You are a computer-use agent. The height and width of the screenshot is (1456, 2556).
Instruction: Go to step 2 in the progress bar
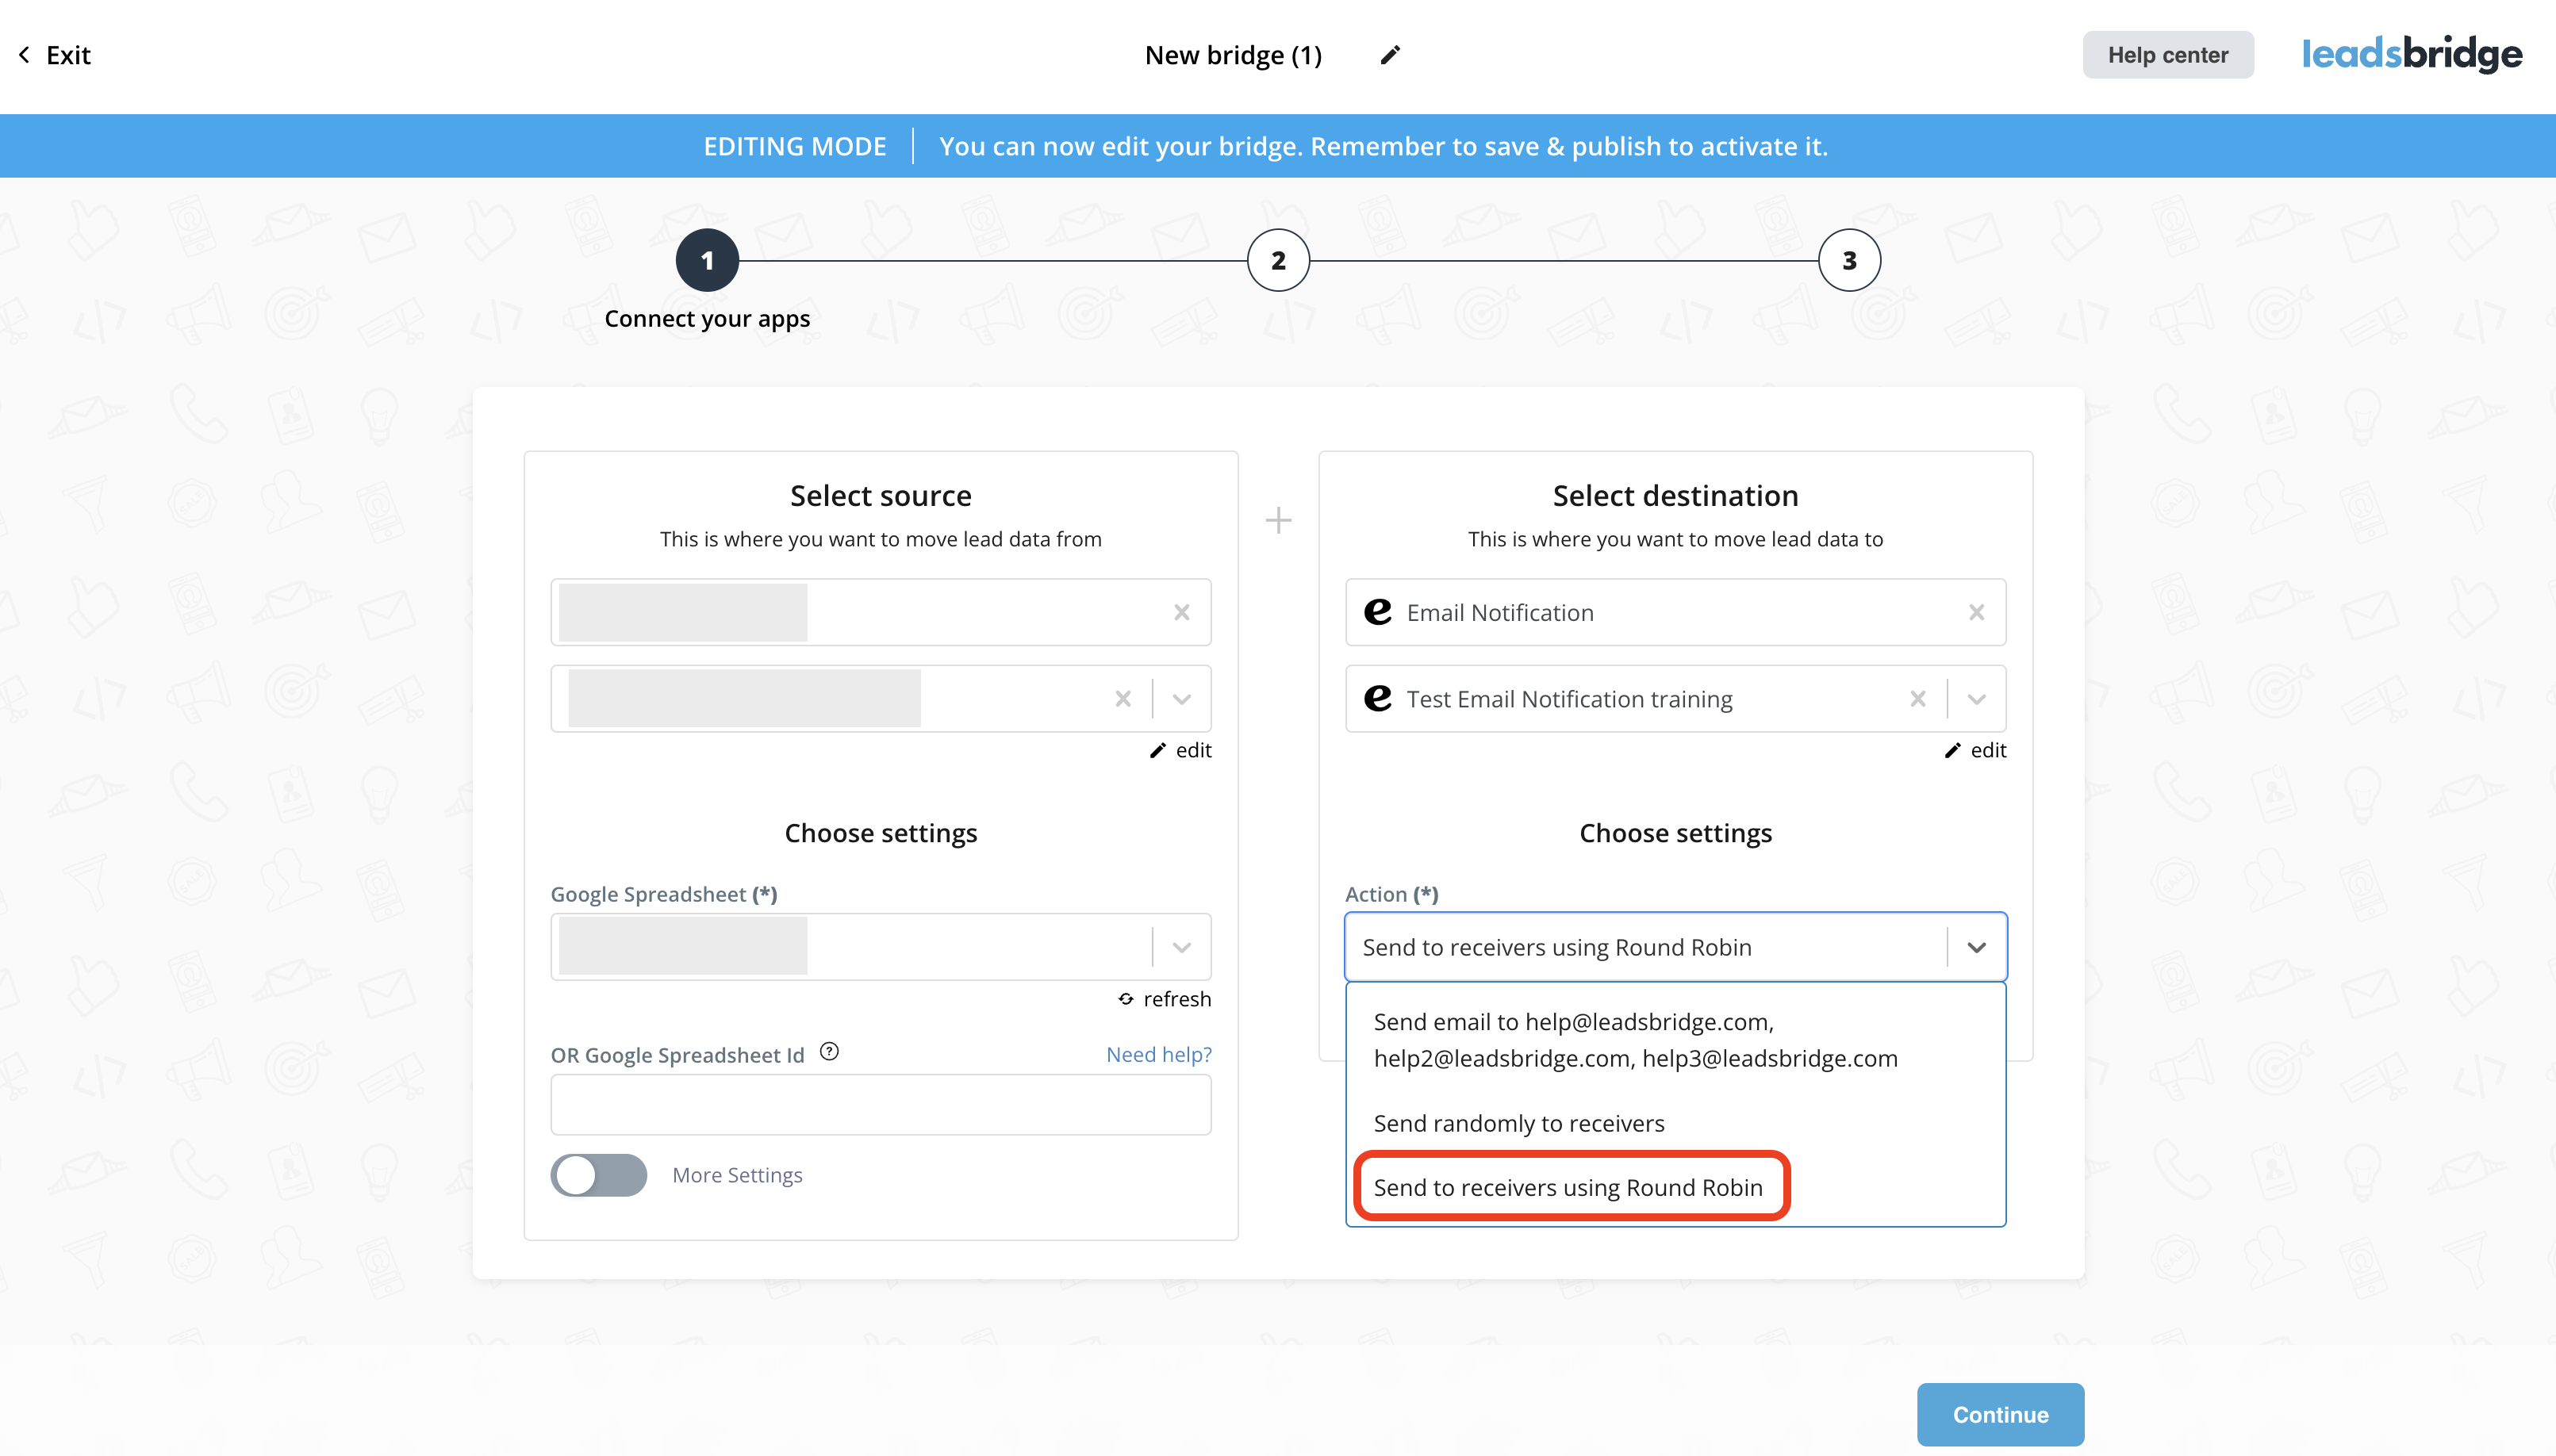[1278, 261]
